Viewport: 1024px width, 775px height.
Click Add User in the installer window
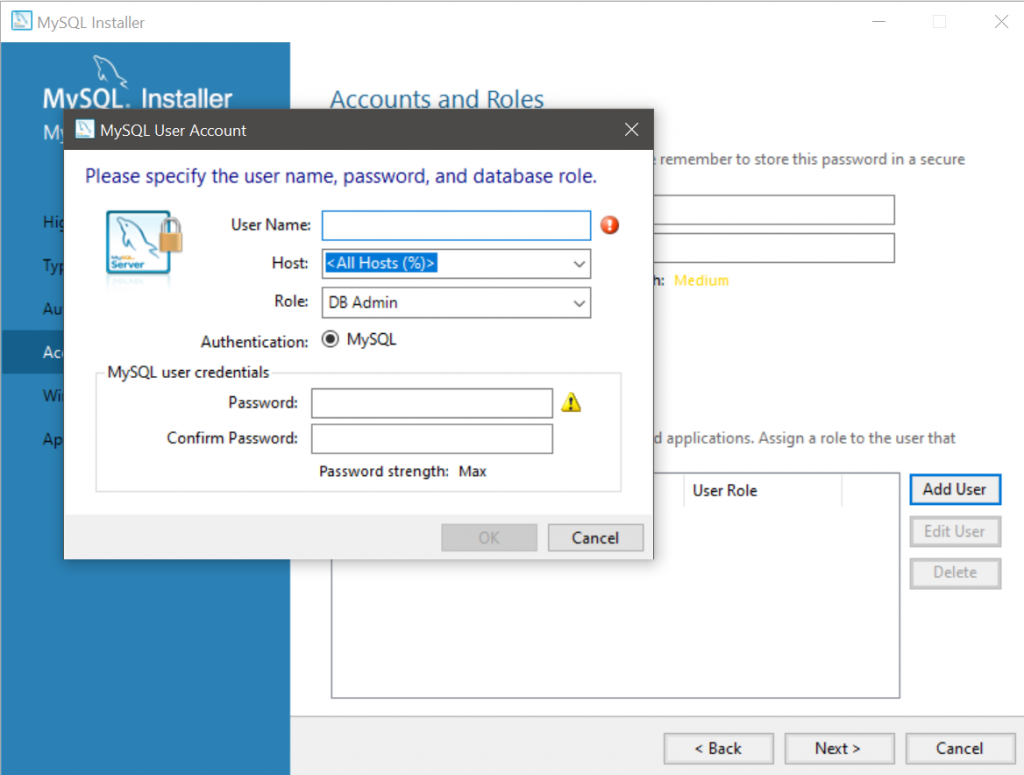click(955, 489)
